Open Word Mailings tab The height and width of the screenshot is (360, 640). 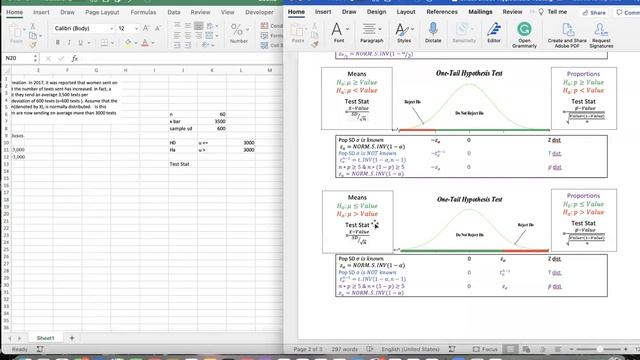click(x=480, y=12)
